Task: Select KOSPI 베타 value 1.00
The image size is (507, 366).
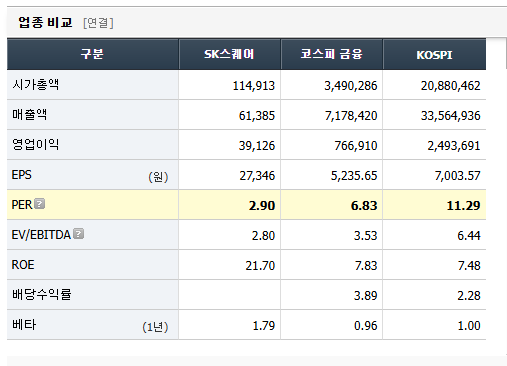Action: [x=469, y=326]
